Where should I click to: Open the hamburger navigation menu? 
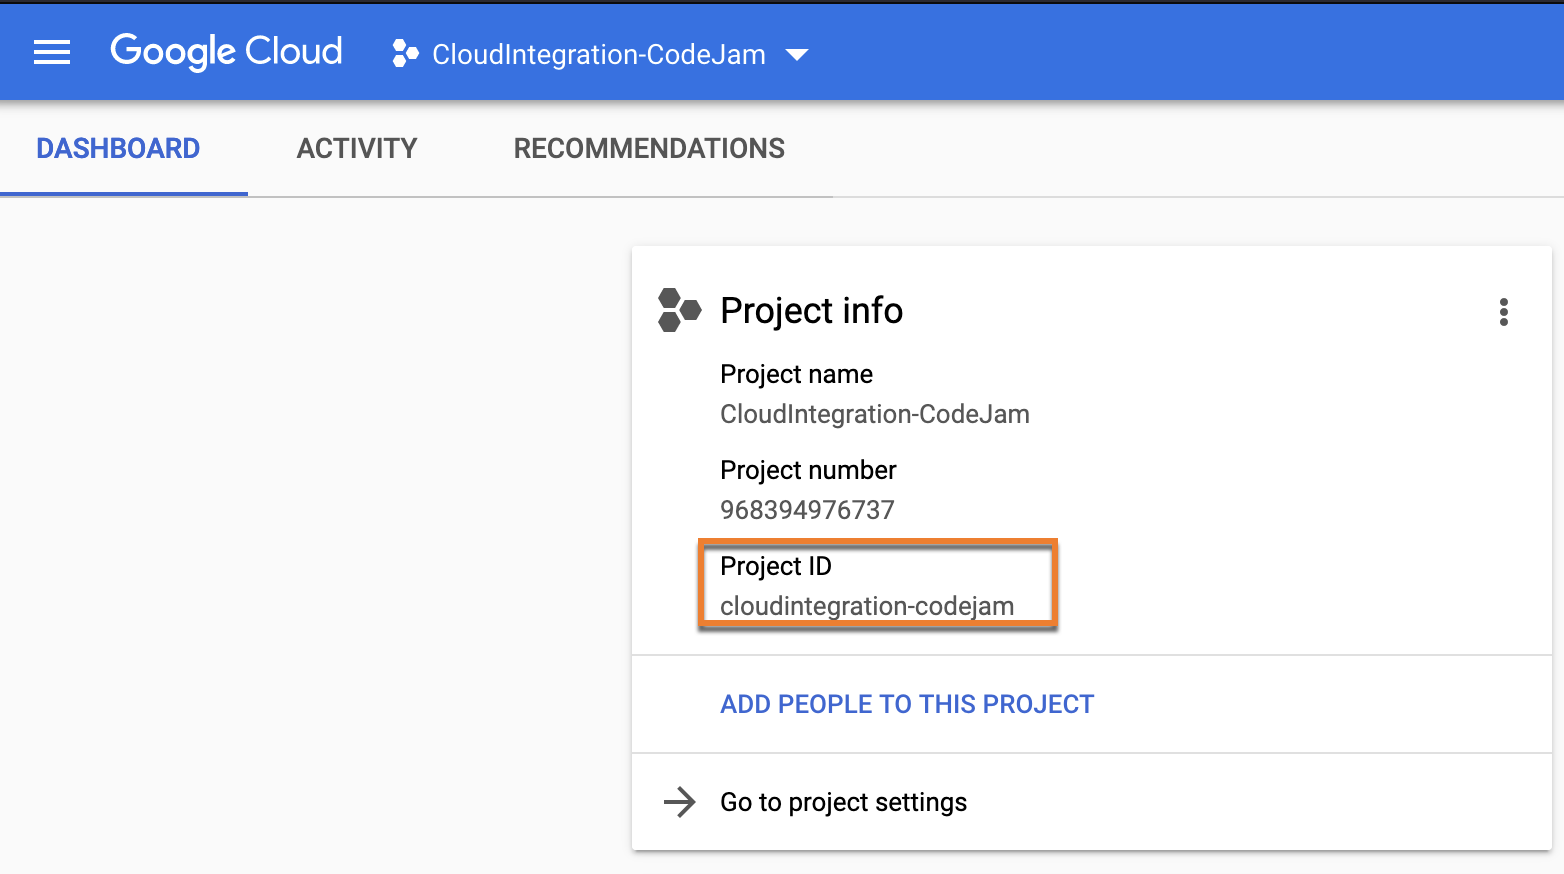tap(52, 53)
